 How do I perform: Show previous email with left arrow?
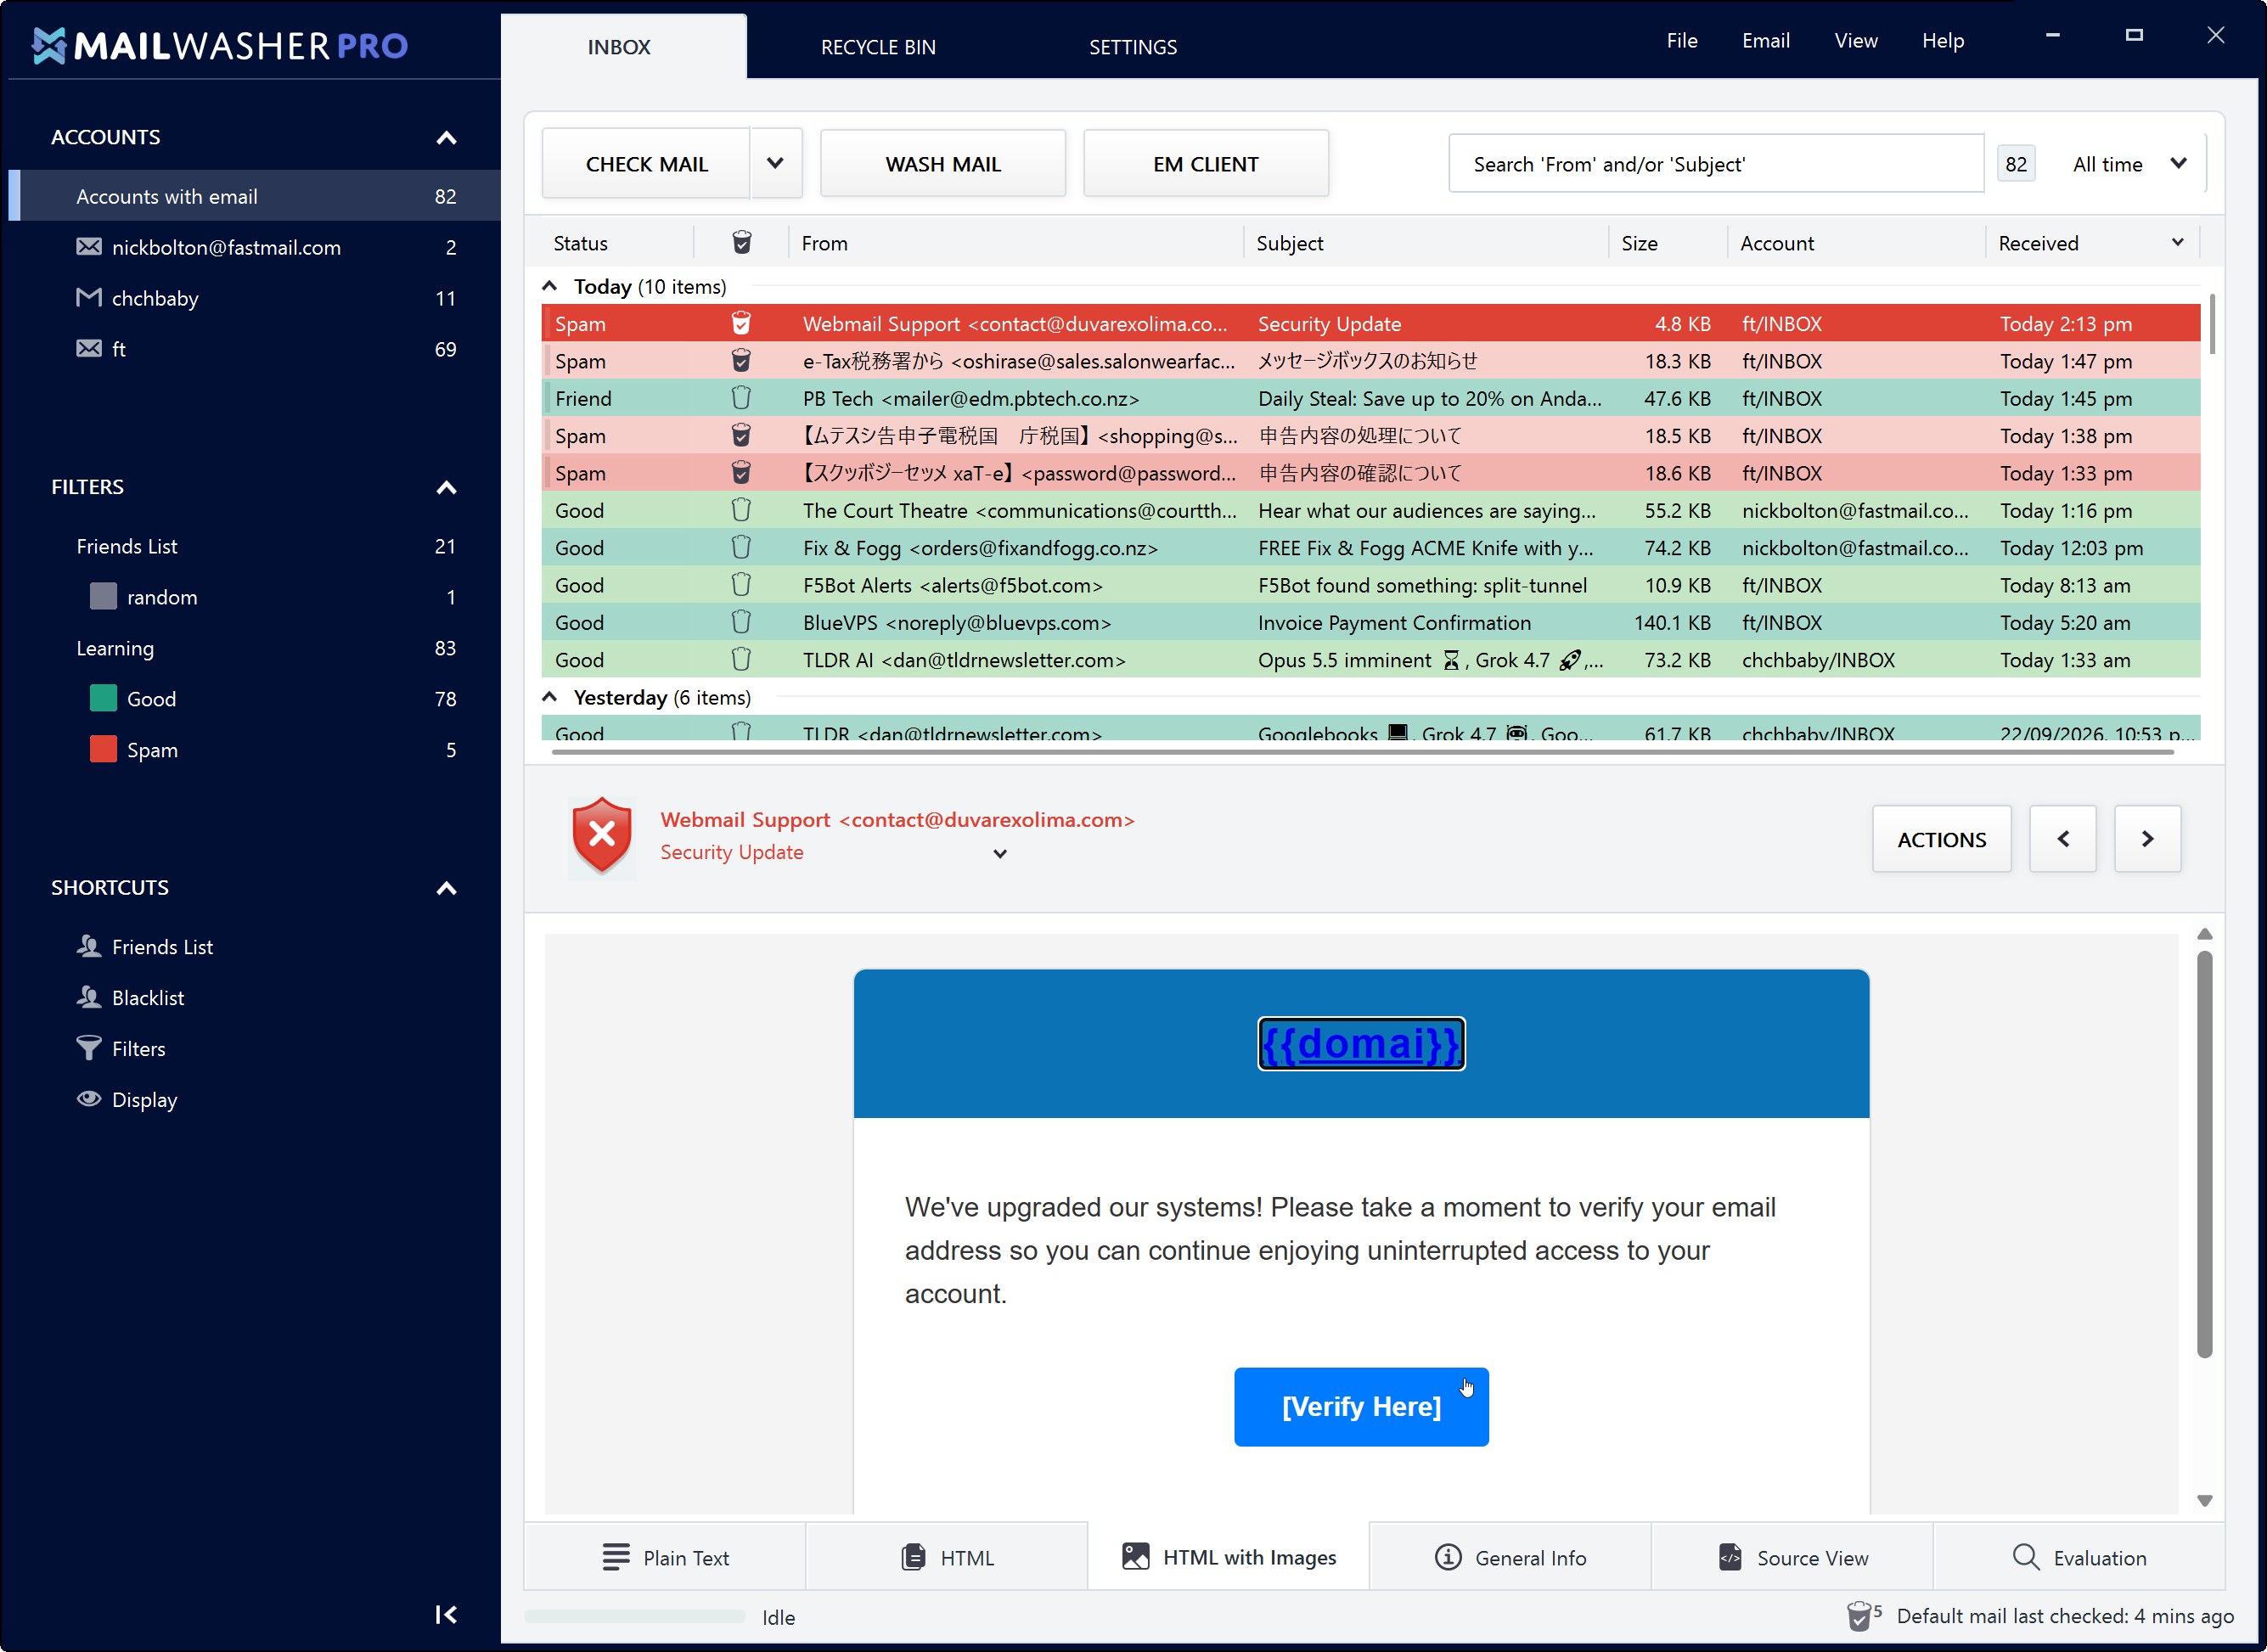click(2062, 839)
